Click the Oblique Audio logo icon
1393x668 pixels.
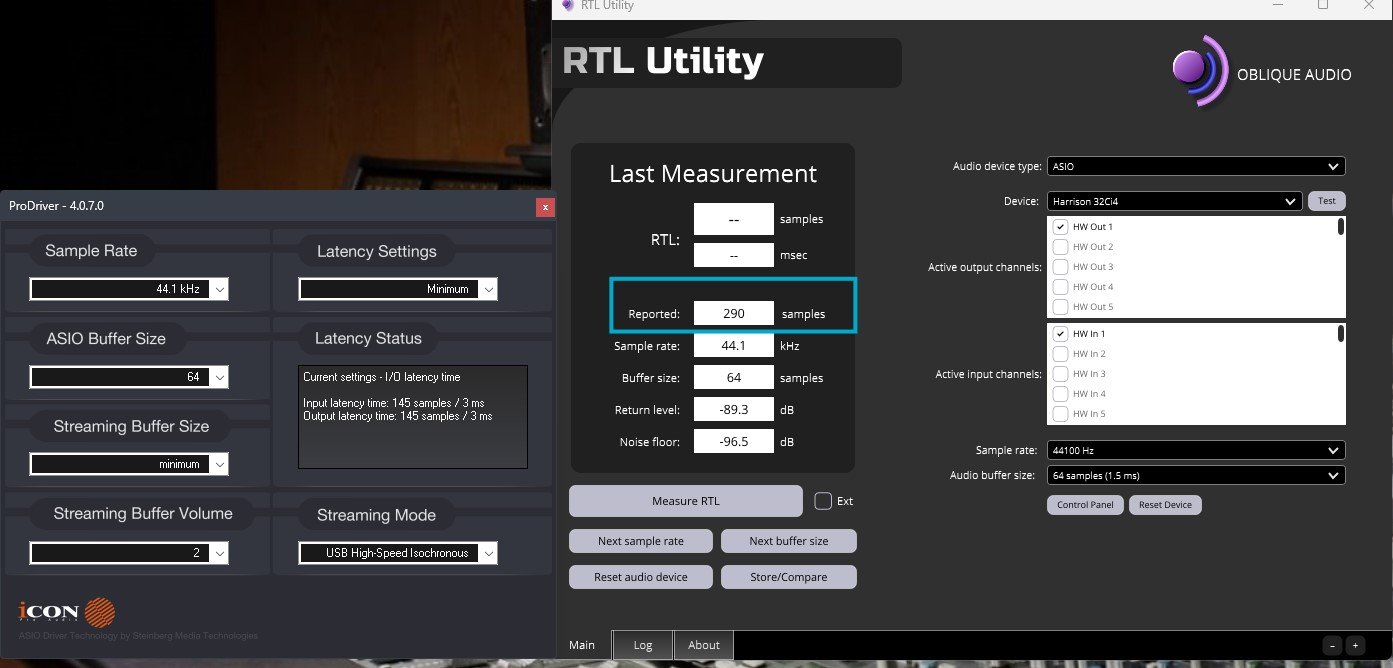pyautogui.click(x=1200, y=72)
